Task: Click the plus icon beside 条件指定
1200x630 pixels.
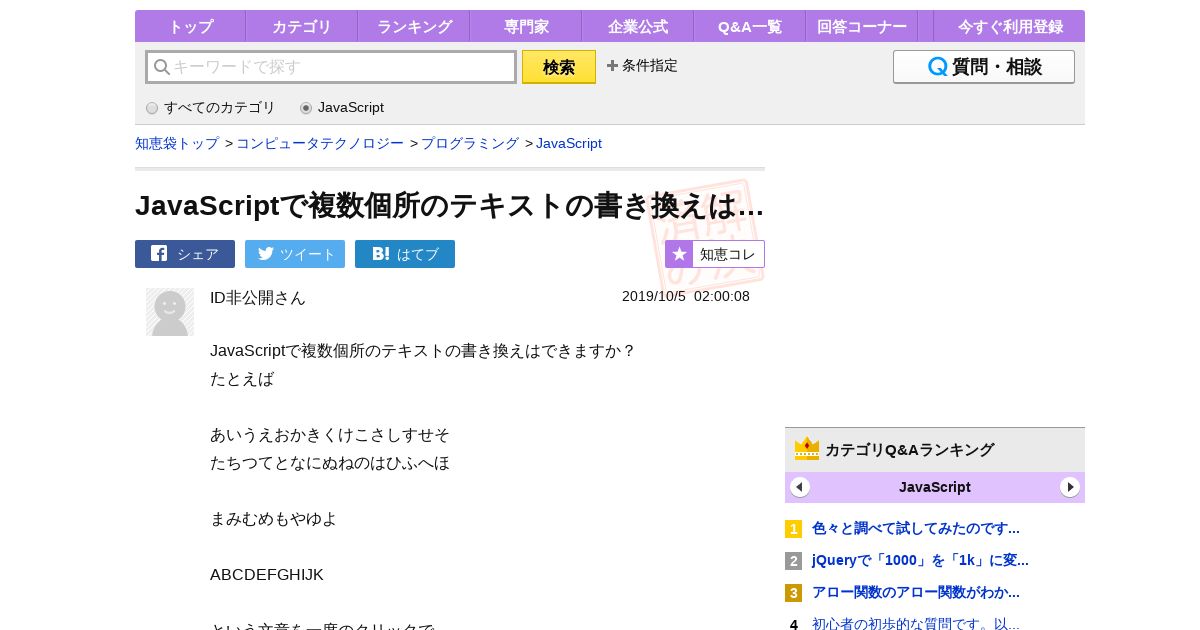Action: pos(612,66)
